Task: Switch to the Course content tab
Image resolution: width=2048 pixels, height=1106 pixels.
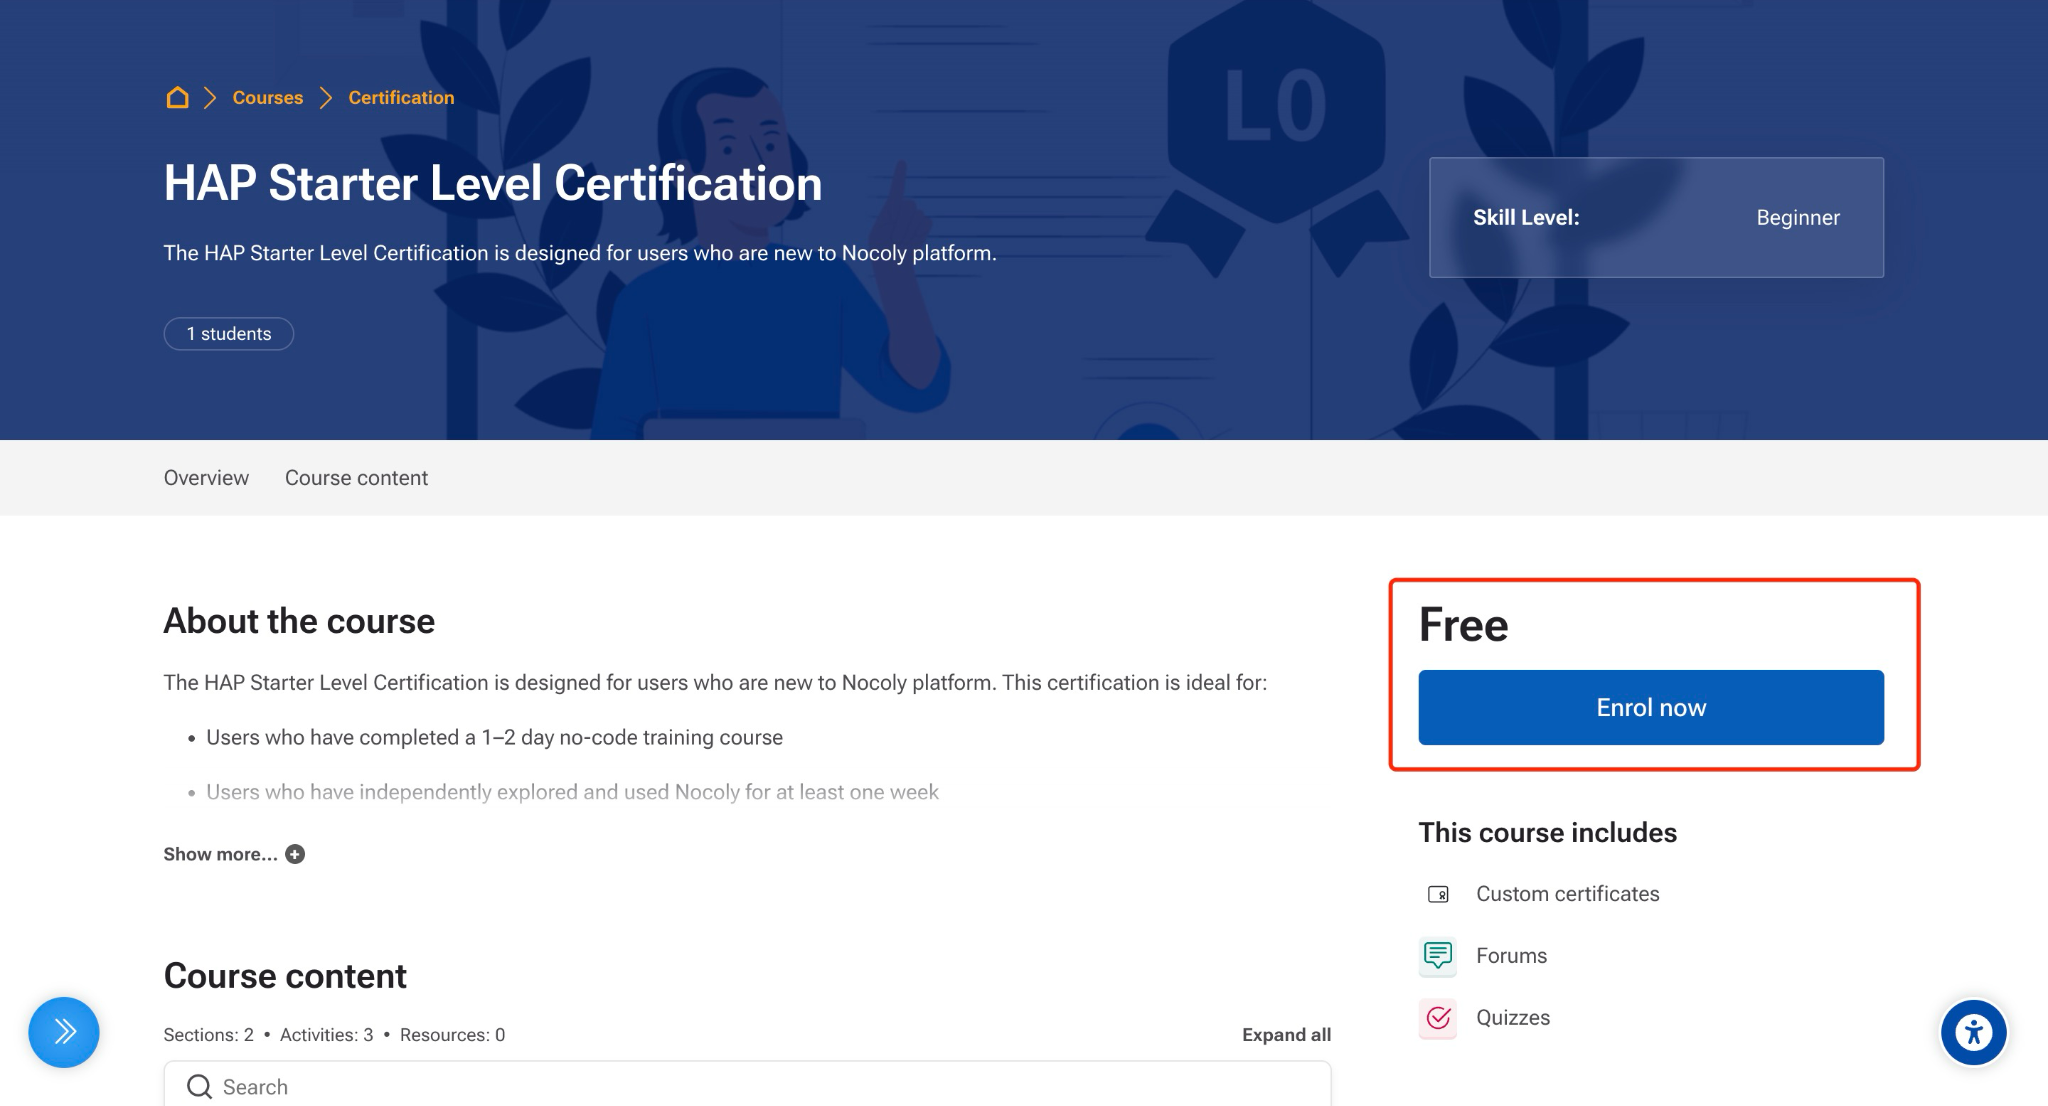Action: pyautogui.click(x=356, y=478)
